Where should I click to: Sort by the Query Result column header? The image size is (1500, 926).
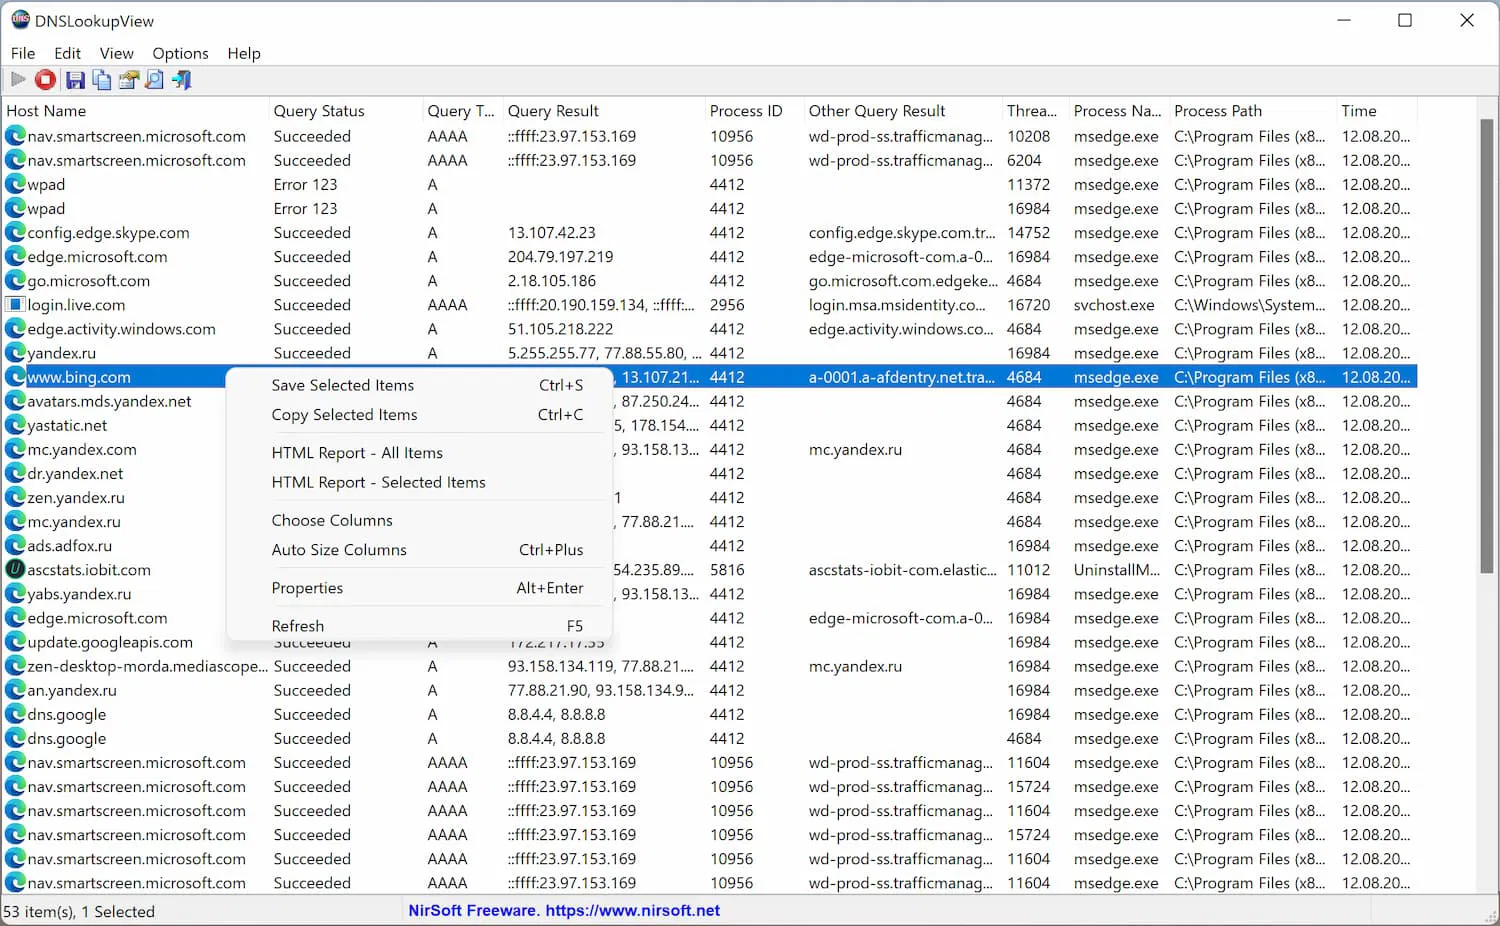pyautogui.click(x=603, y=111)
